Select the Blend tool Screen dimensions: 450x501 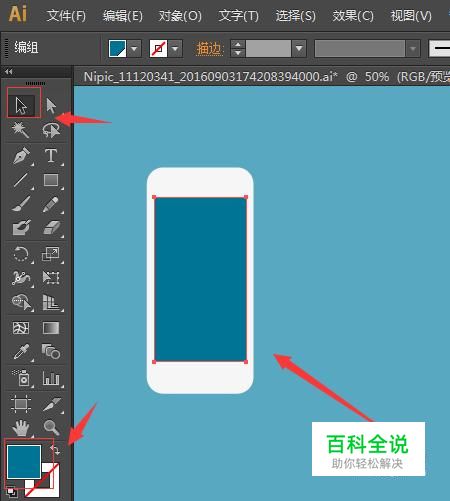(51, 352)
